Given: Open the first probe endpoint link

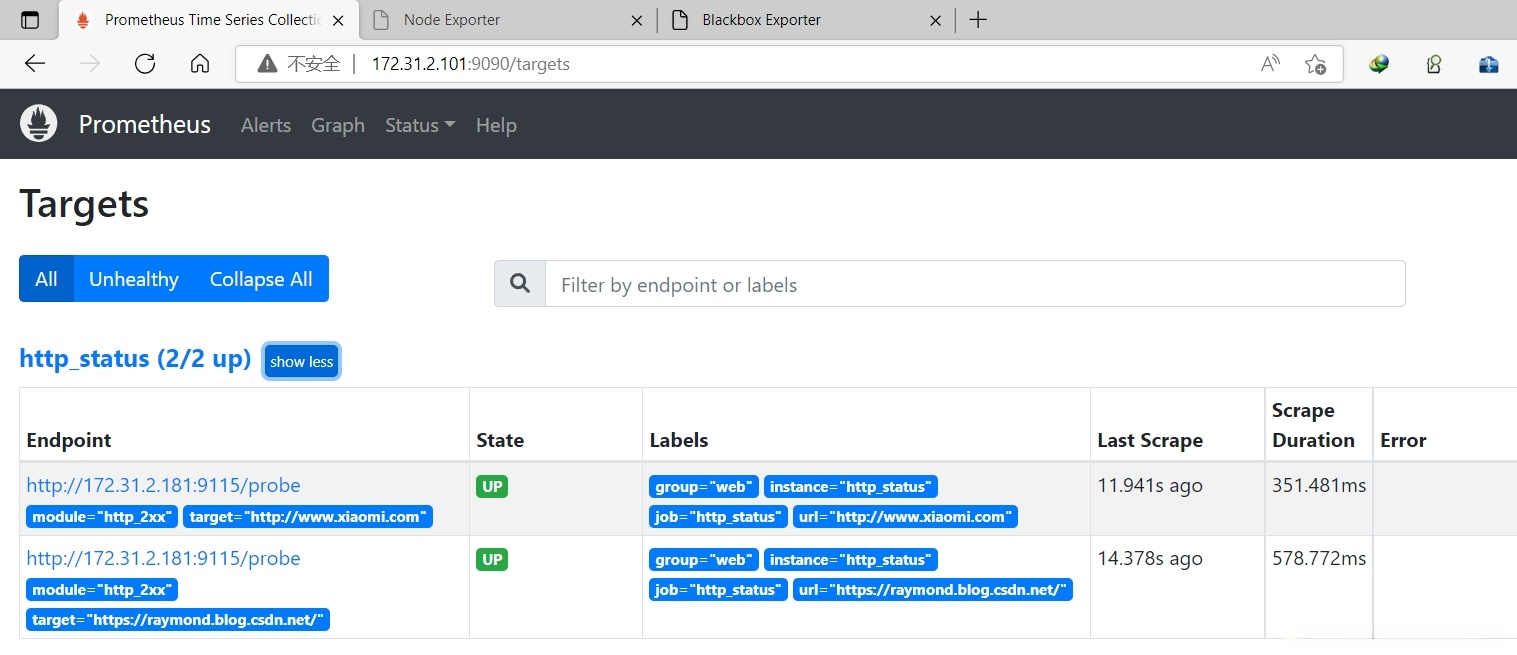Looking at the screenshot, I should [x=163, y=485].
